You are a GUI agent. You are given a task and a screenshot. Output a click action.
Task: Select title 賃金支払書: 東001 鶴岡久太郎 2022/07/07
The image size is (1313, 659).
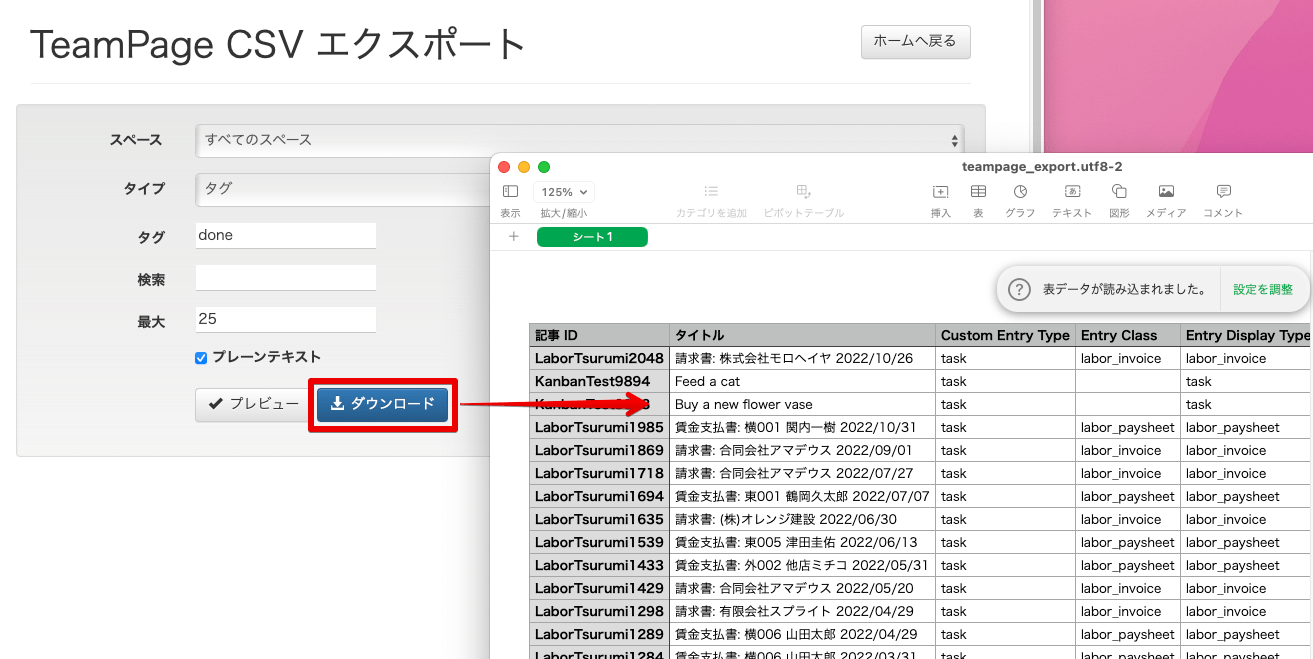pyautogui.click(x=802, y=496)
